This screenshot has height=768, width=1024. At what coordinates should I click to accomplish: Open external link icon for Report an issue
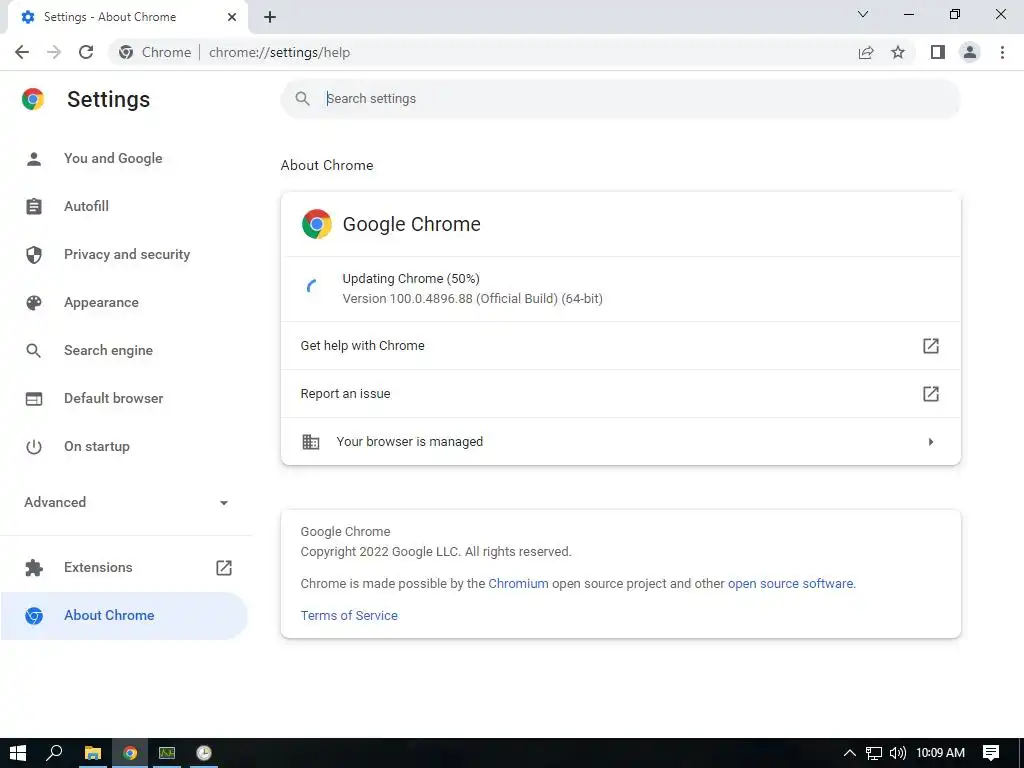[x=931, y=394]
